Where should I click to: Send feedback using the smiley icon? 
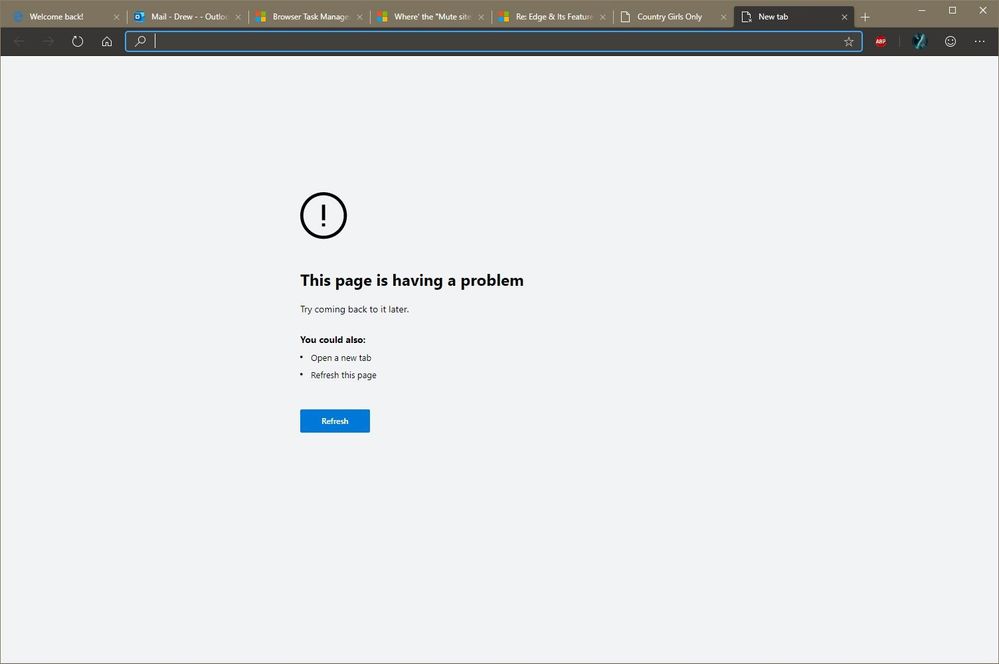coord(950,41)
